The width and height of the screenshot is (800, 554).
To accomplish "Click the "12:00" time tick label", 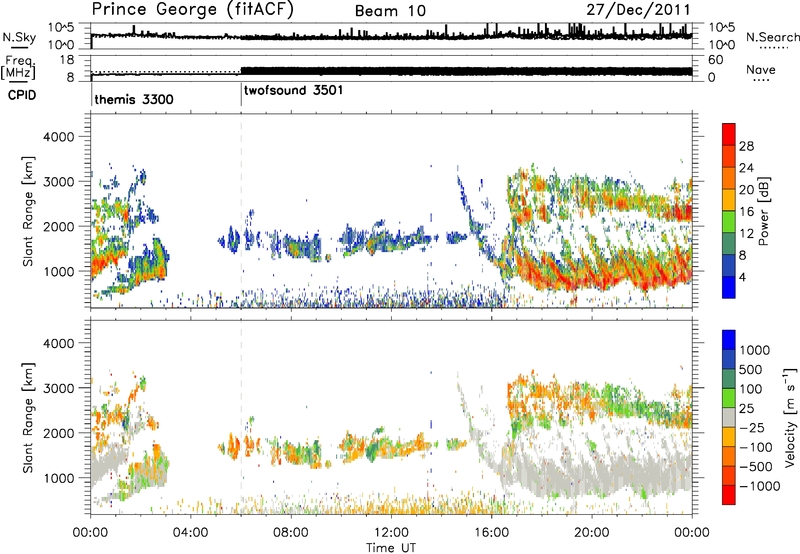I will 391,533.
